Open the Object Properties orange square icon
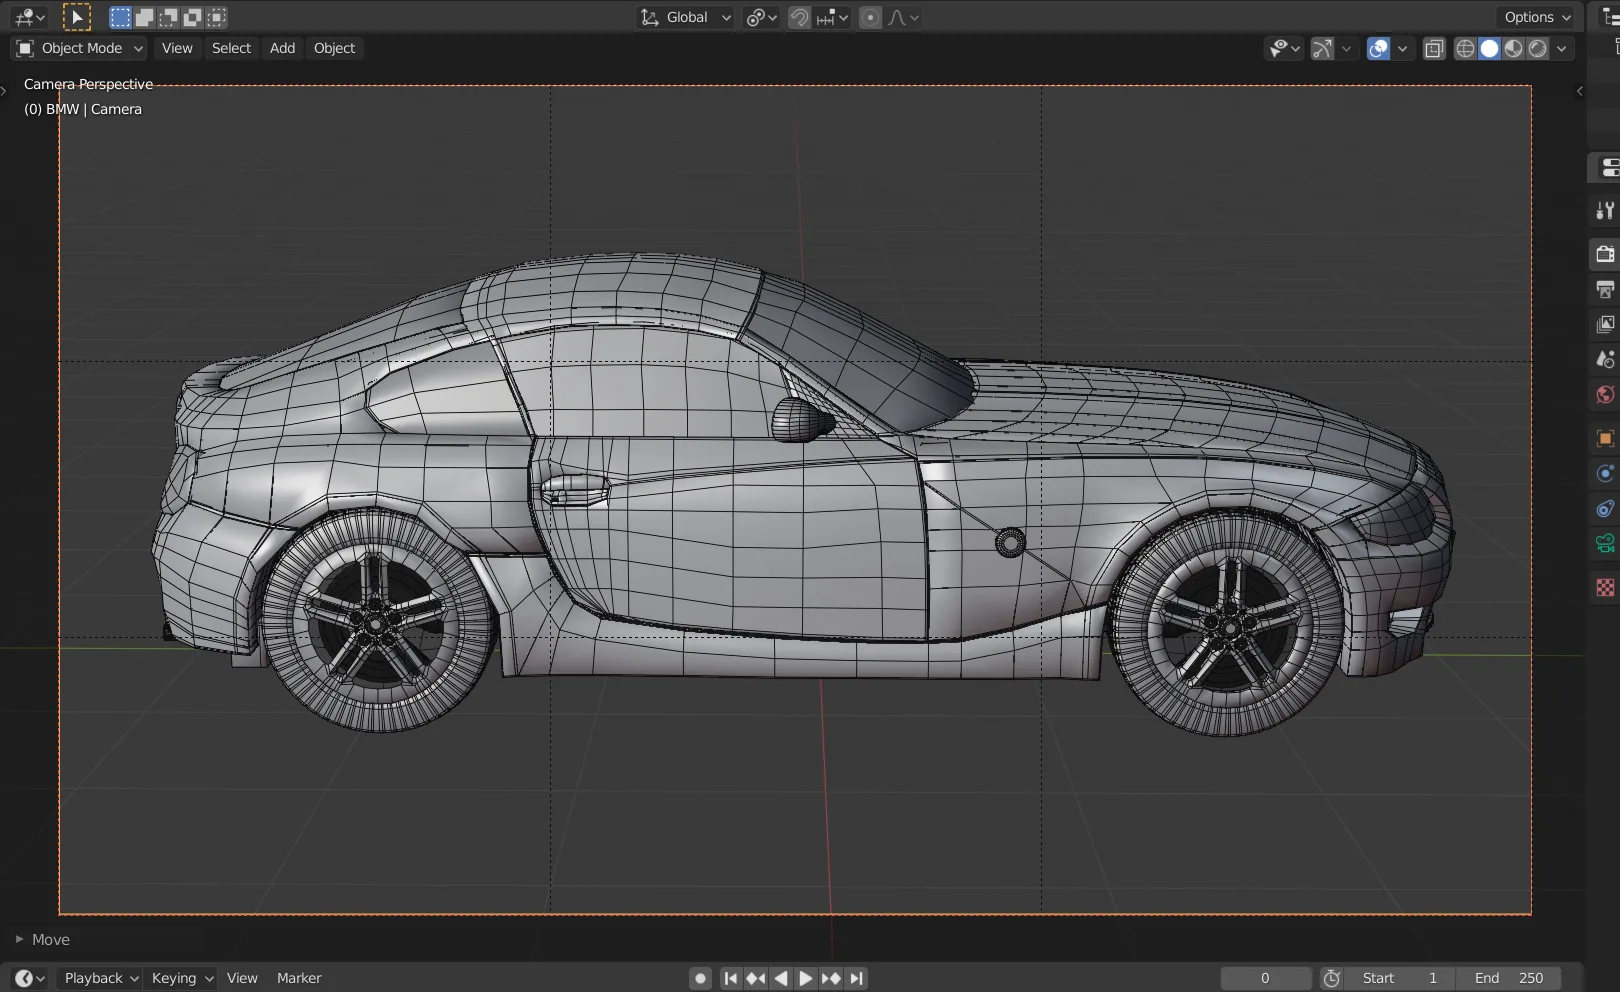 click(x=1604, y=438)
